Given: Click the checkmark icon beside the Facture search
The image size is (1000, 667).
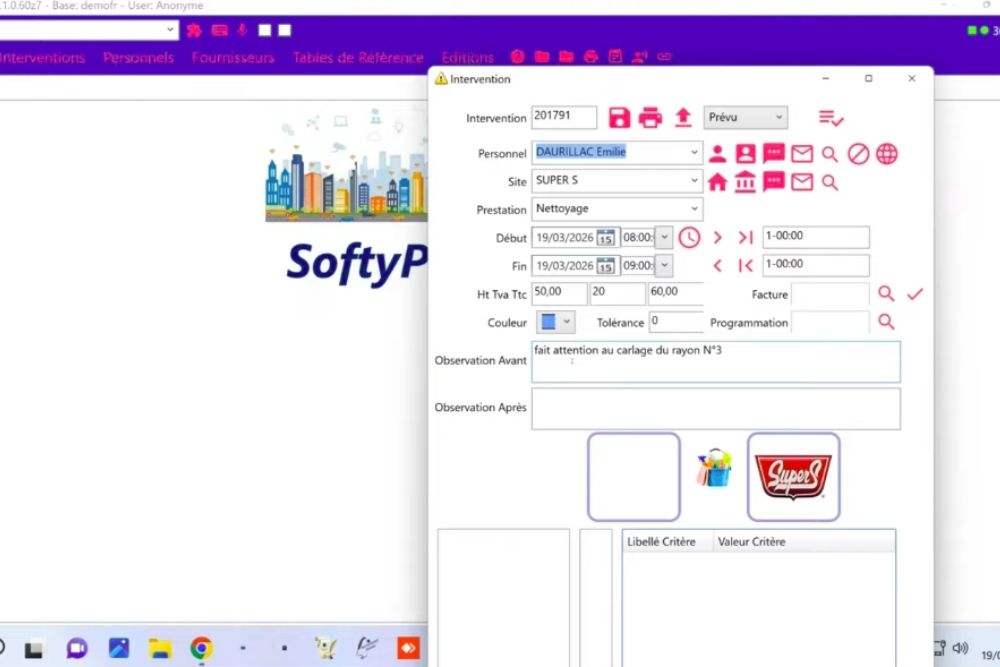Looking at the screenshot, I should coord(915,294).
